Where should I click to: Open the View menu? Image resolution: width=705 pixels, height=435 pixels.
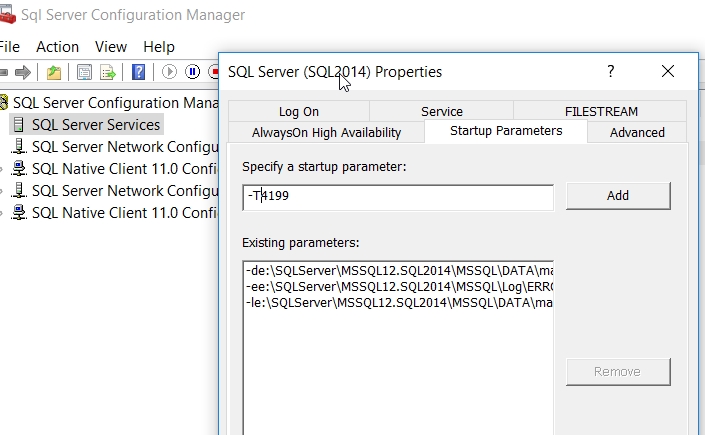pos(111,47)
